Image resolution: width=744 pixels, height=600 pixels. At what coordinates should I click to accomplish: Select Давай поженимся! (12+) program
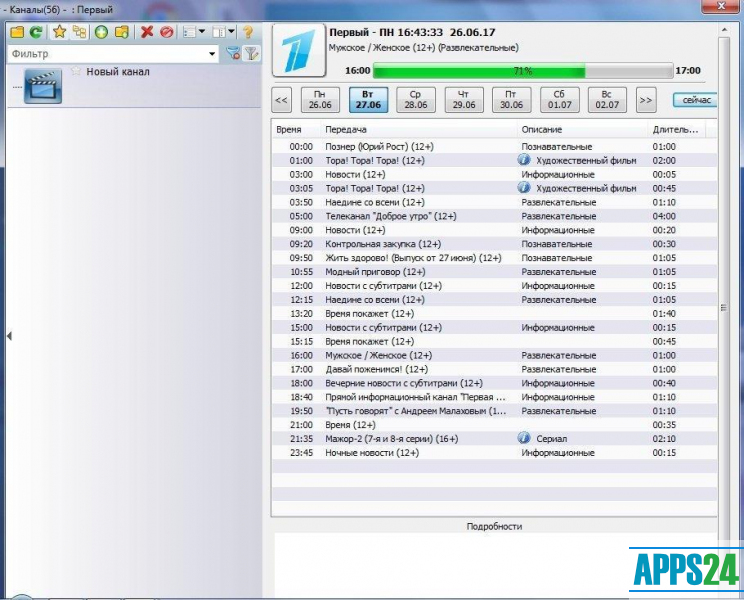494,369
